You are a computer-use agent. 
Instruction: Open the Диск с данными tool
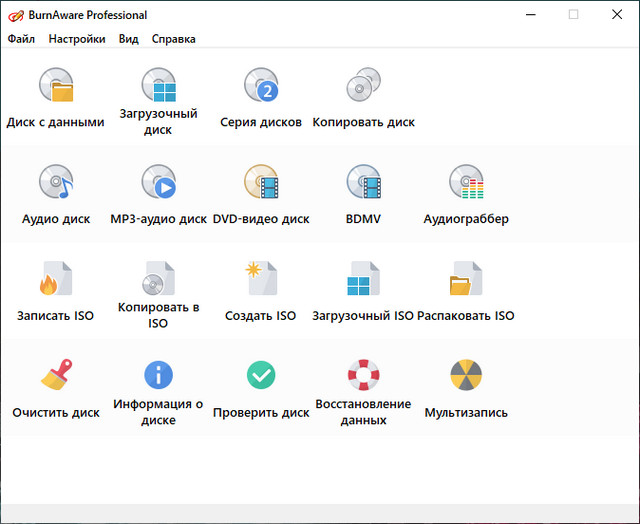(56, 88)
